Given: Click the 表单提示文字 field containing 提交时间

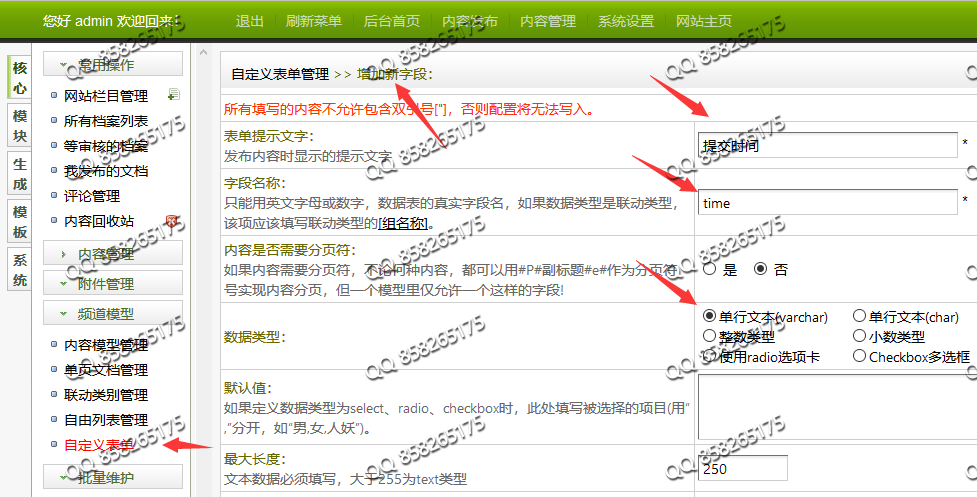Looking at the screenshot, I should tap(827, 145).
